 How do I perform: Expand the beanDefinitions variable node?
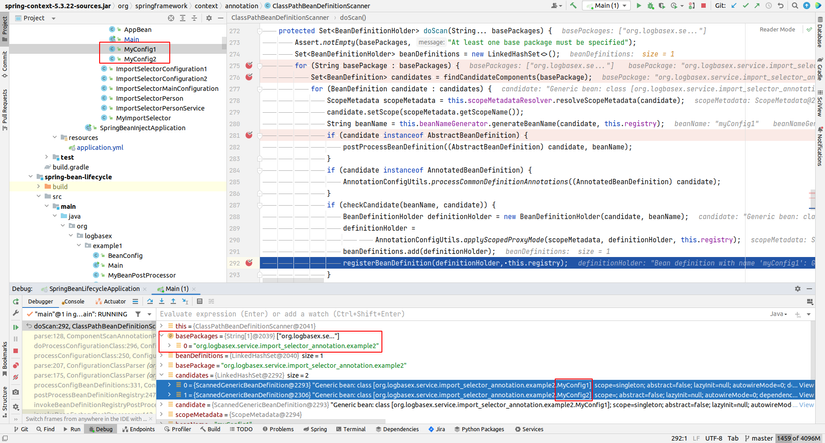pyautogui.click(x=161, y=357)
